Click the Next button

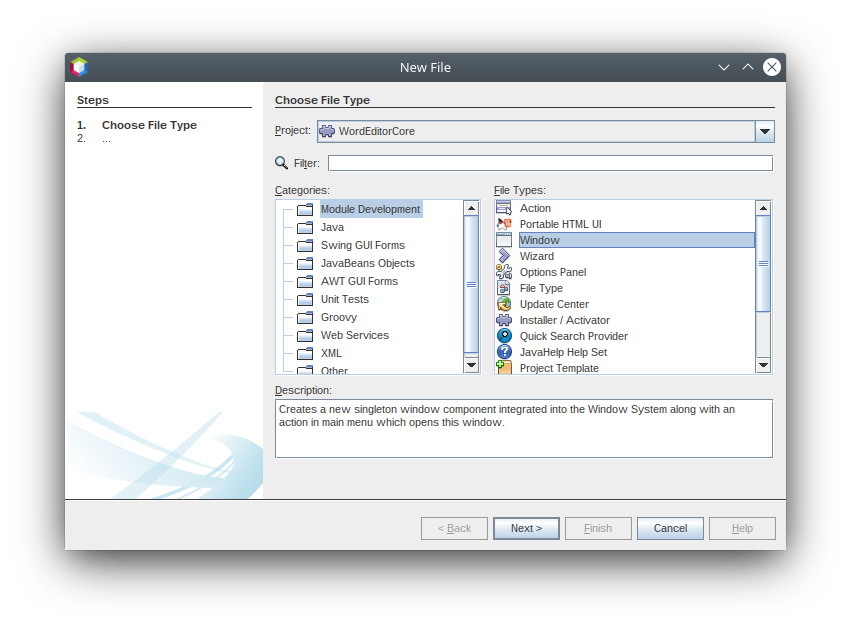click(526, 528)
